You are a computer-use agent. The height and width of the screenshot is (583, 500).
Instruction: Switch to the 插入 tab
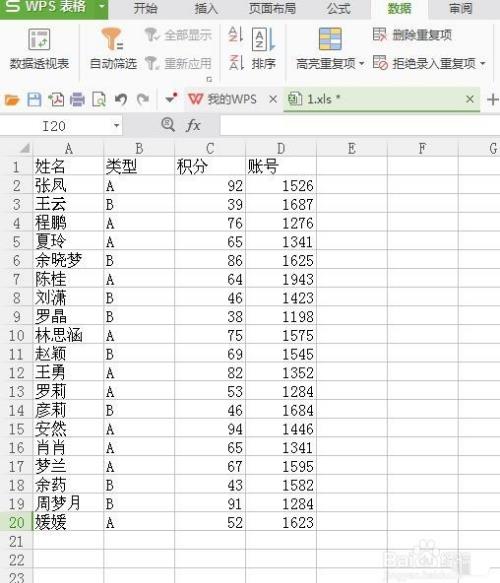(206, 8)
